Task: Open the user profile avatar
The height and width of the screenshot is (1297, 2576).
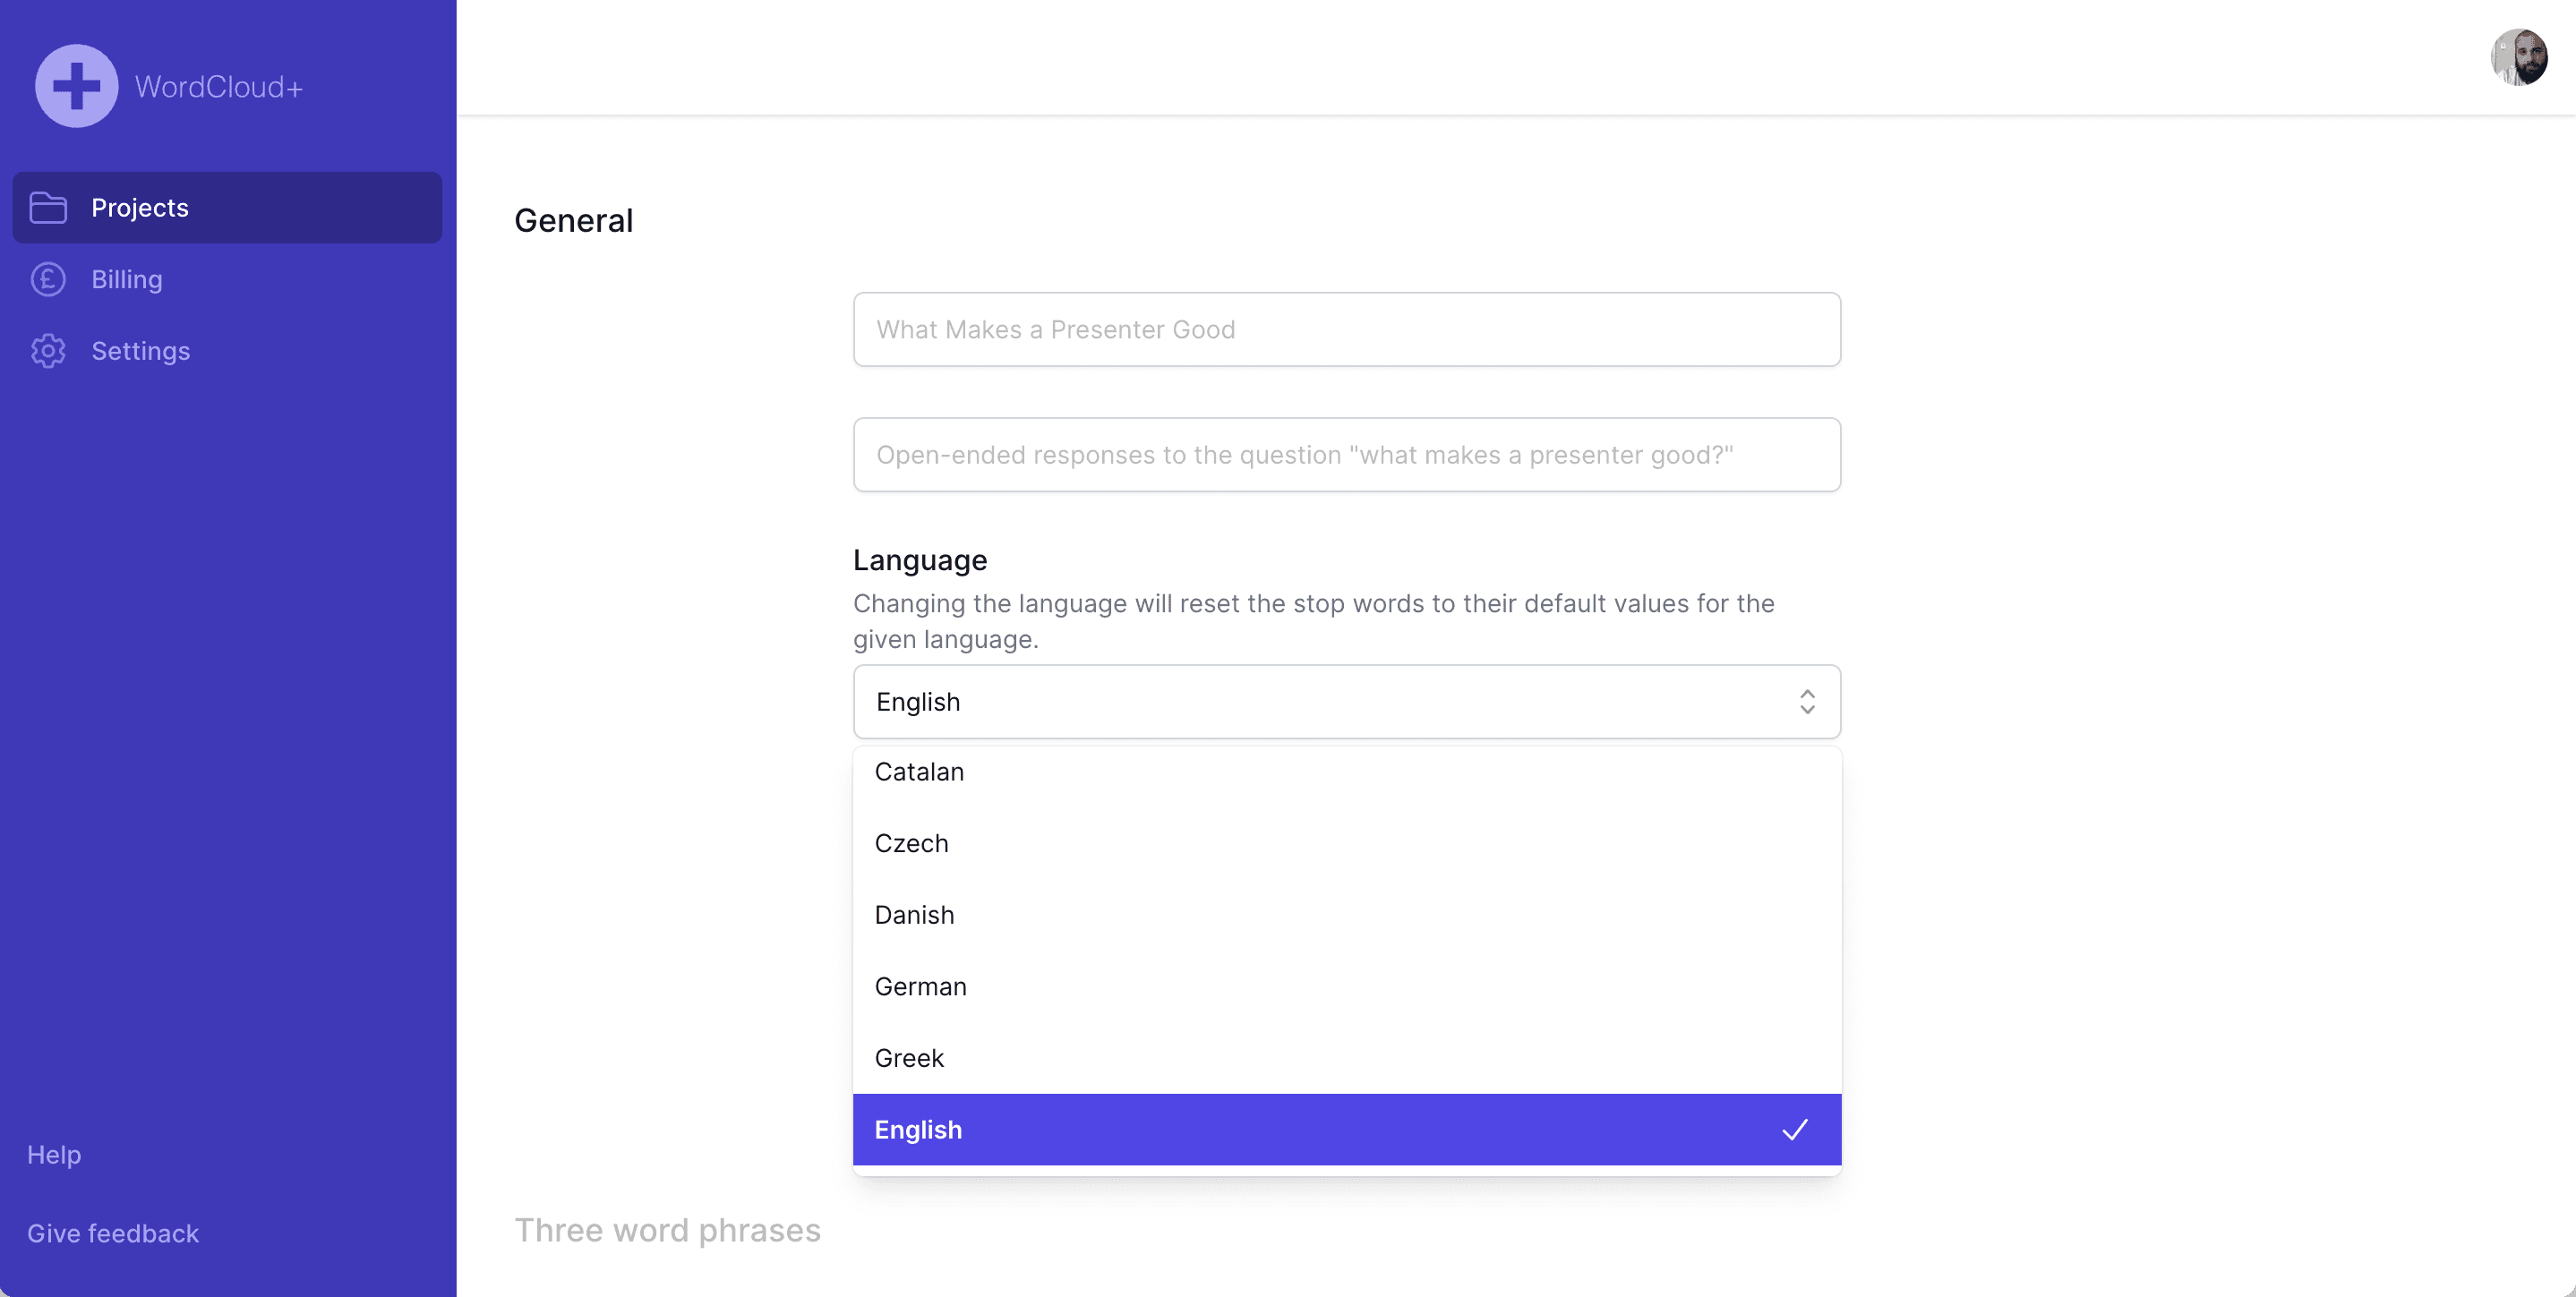Action: (2519, 58)
